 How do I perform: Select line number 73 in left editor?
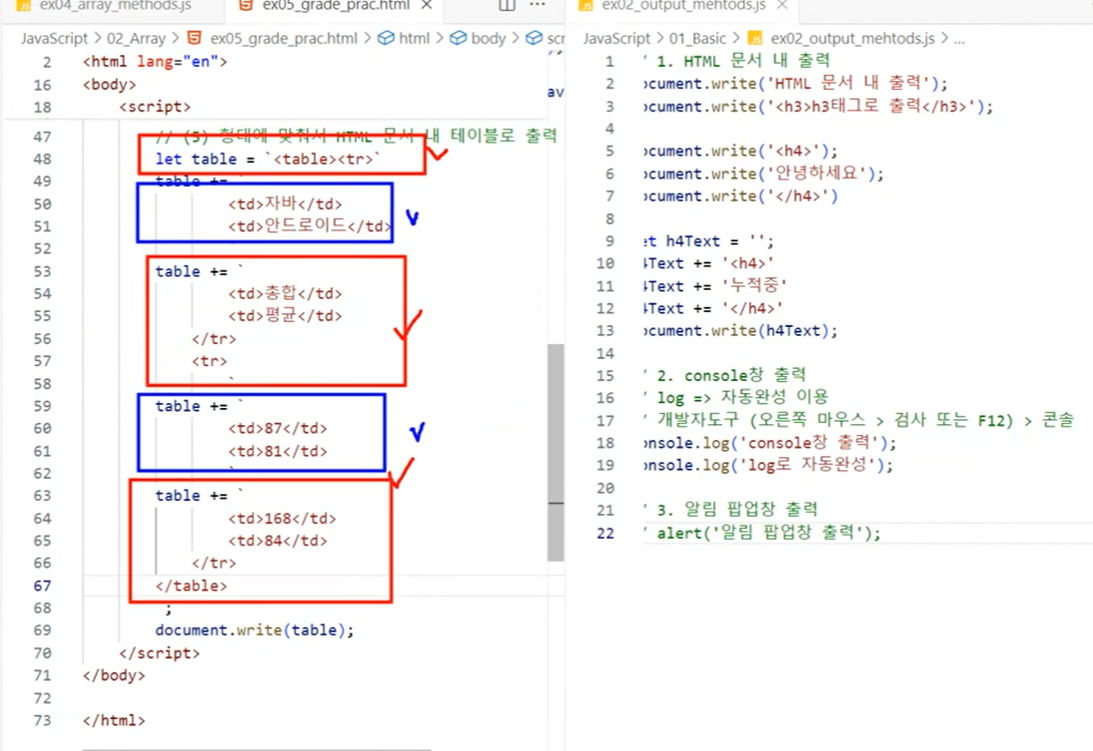pos(43,720)
